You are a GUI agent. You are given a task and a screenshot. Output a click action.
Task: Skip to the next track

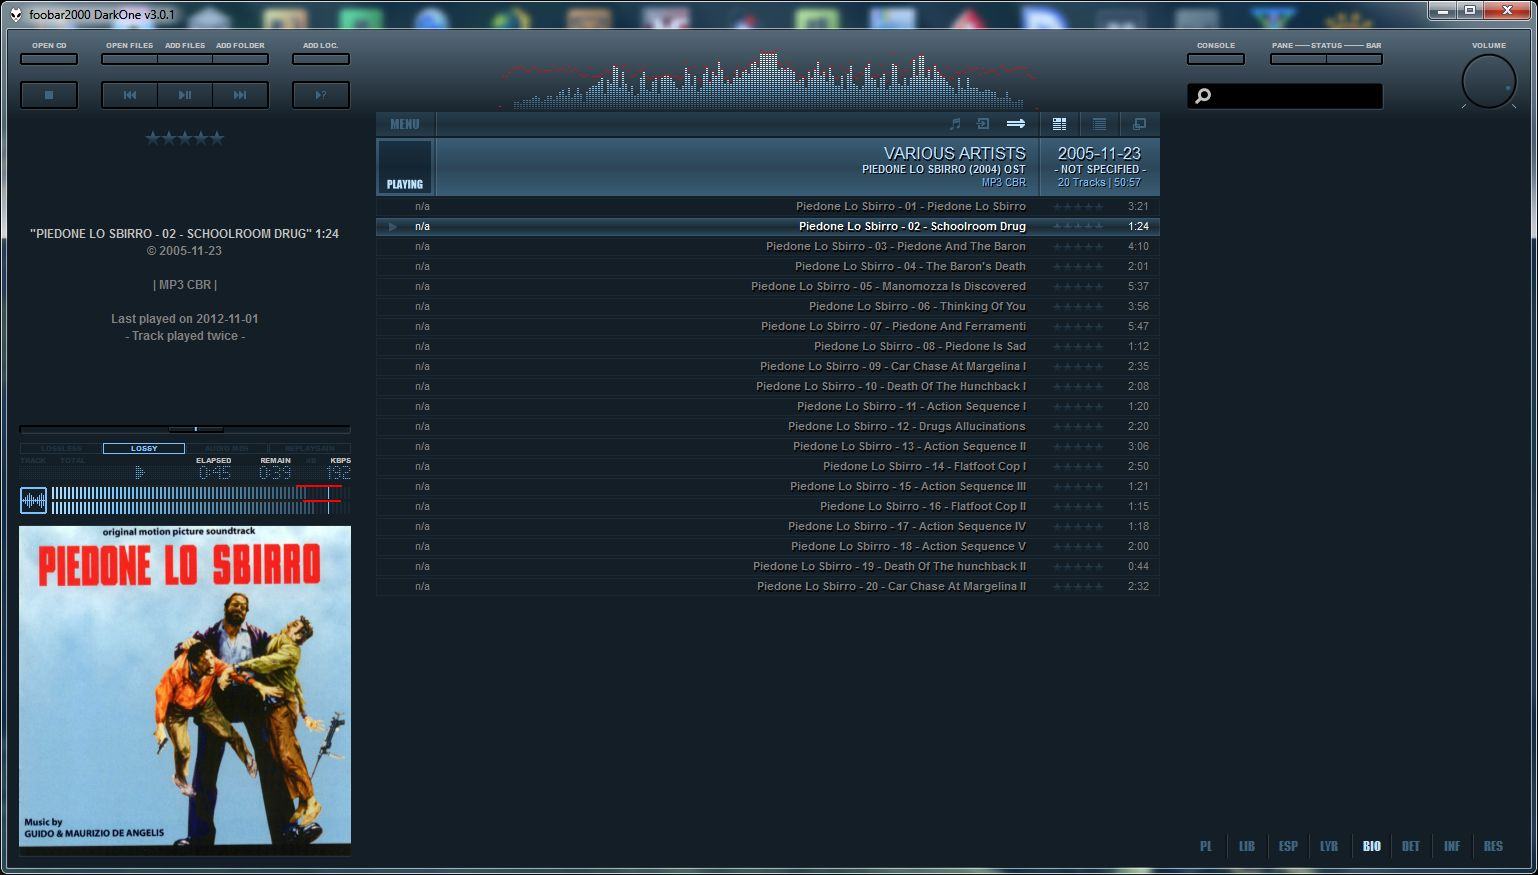[240, 95]
